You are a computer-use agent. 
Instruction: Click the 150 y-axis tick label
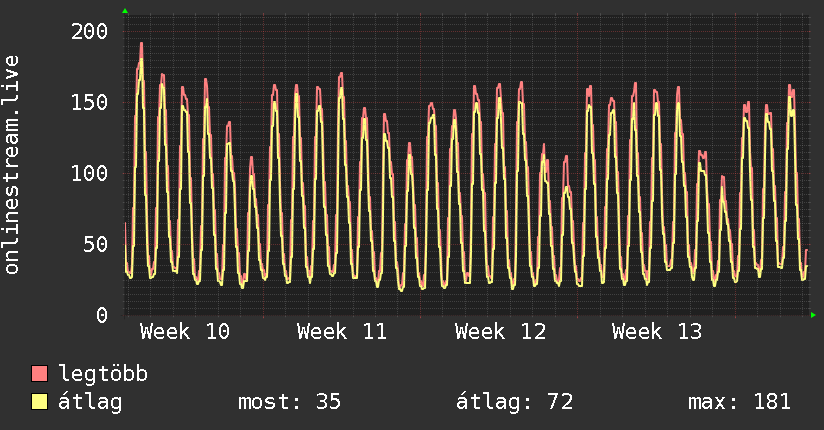[89, 102]
